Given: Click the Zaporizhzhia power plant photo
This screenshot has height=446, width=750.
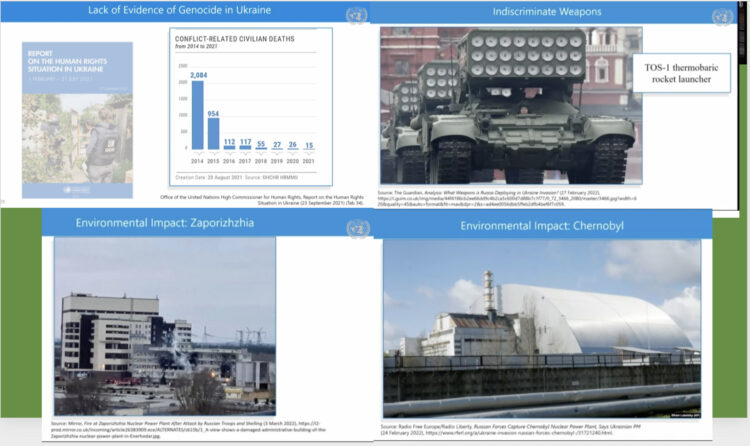Looking at the screenshot, I should [x=165, y=327].
